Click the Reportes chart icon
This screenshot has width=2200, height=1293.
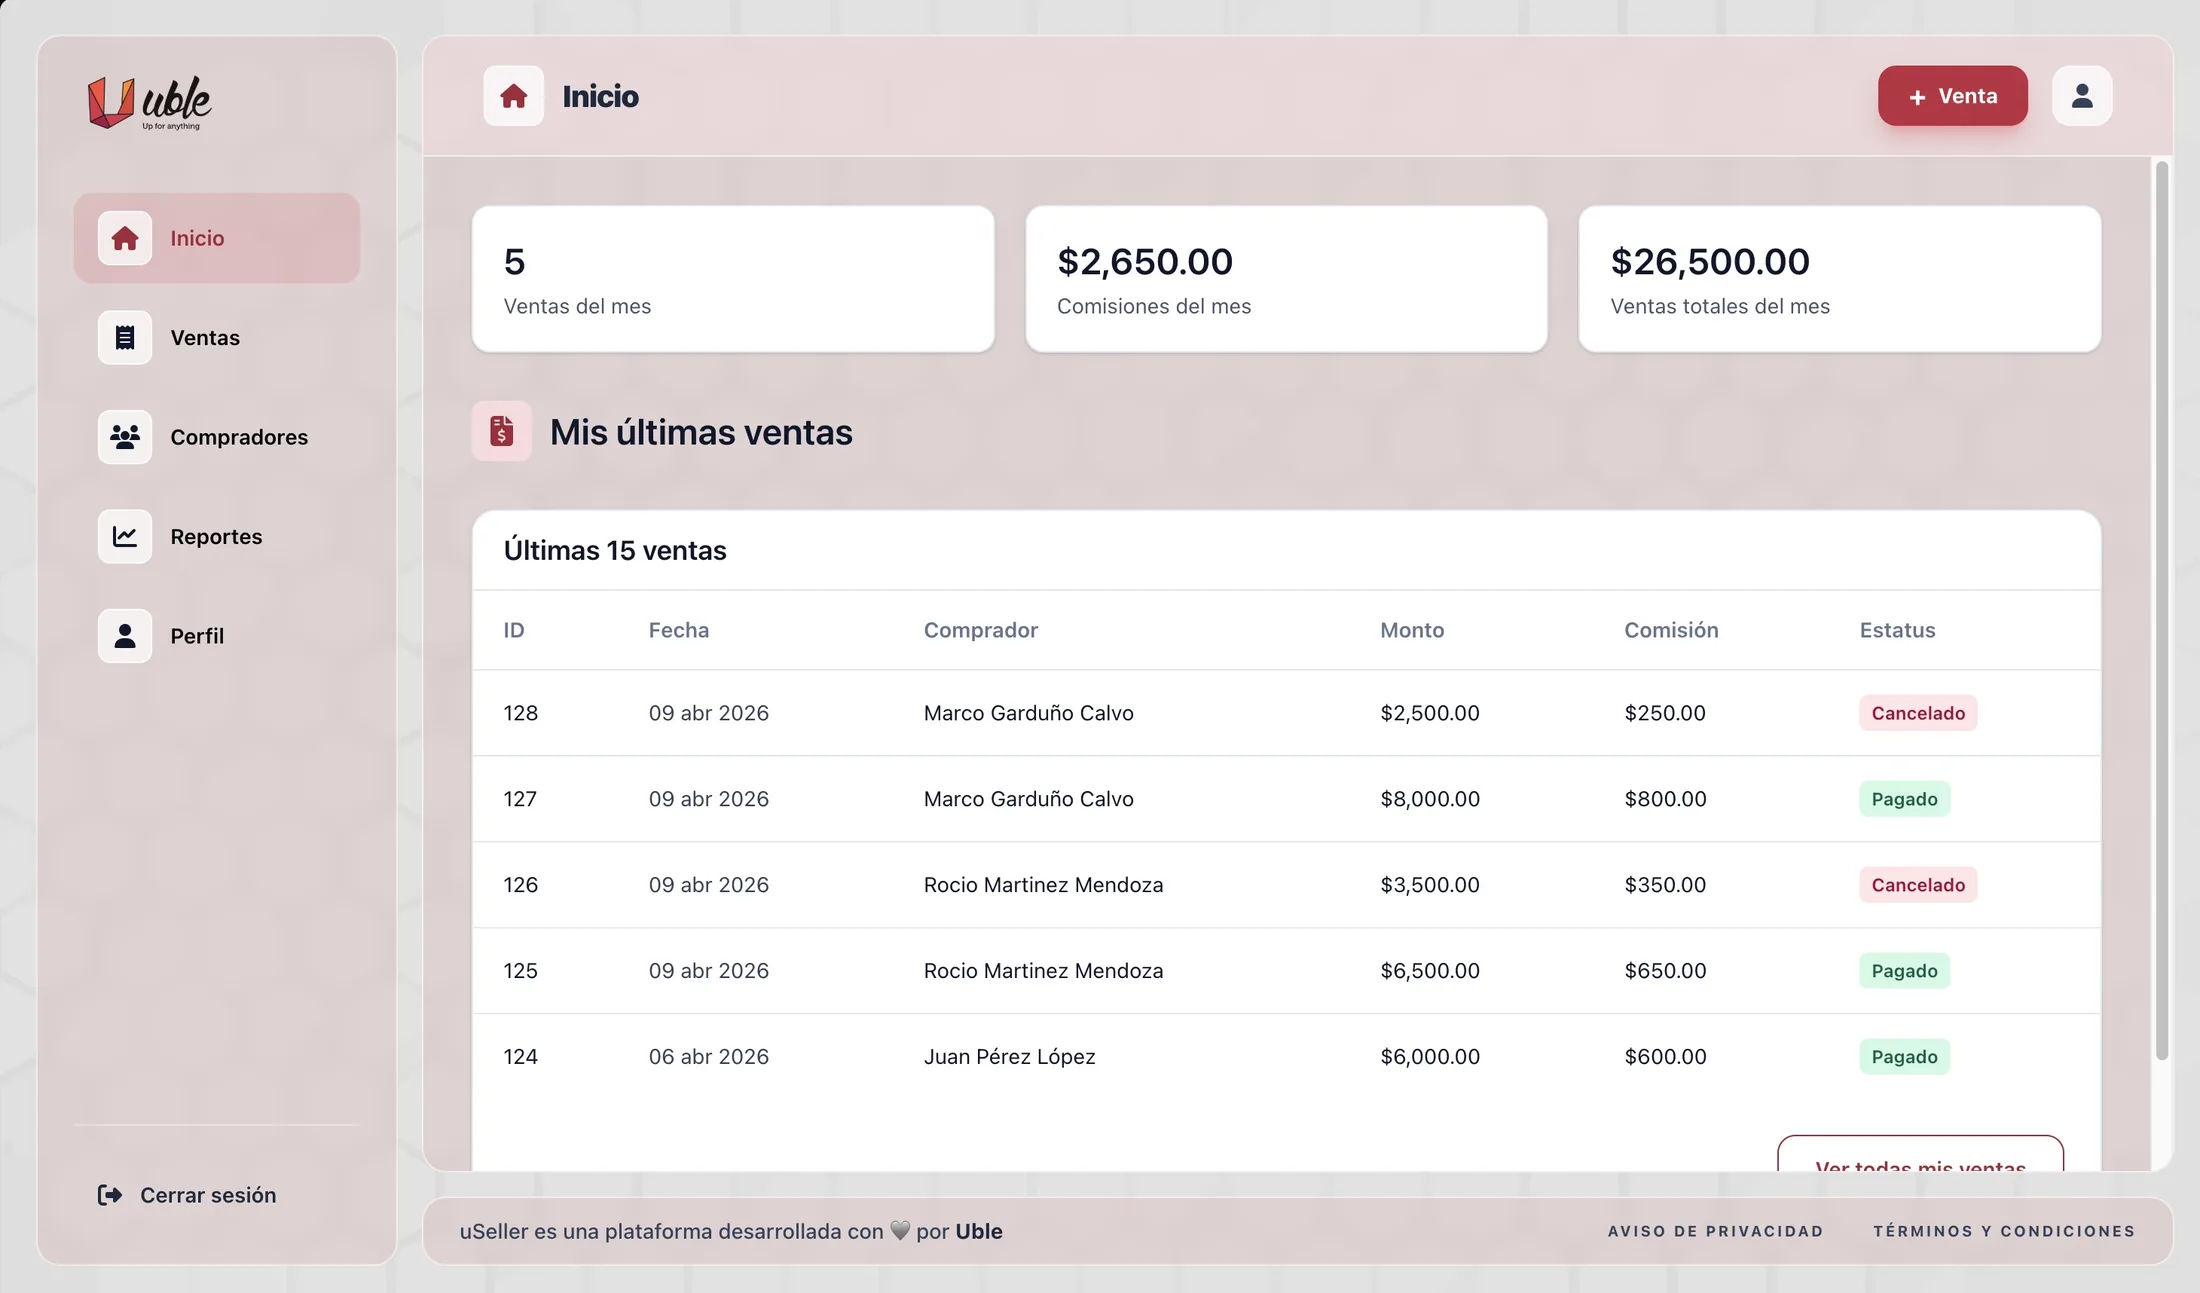(125, 536)
